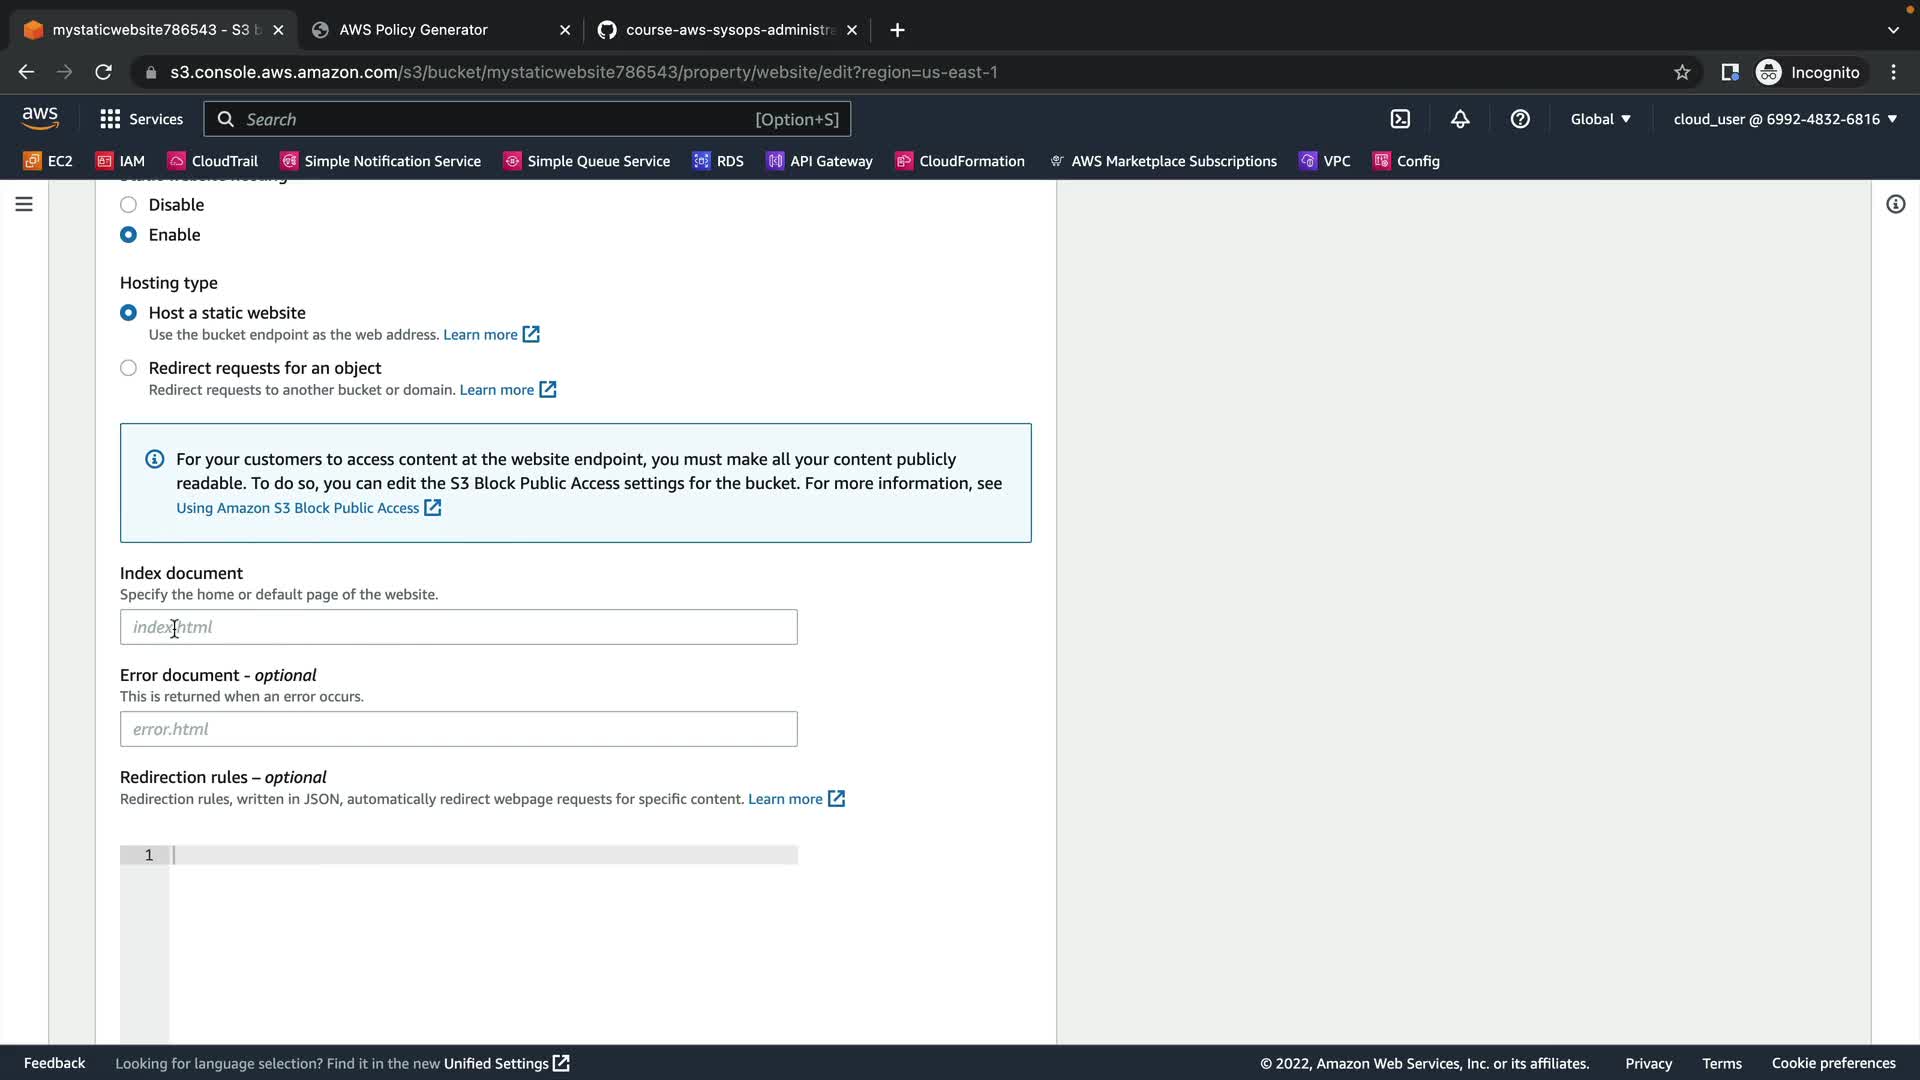Image resolution: width=1920 pixels, height=1080 pixels.
Task: Expand the browser tab search chevron
Action: coord(1892,30)
